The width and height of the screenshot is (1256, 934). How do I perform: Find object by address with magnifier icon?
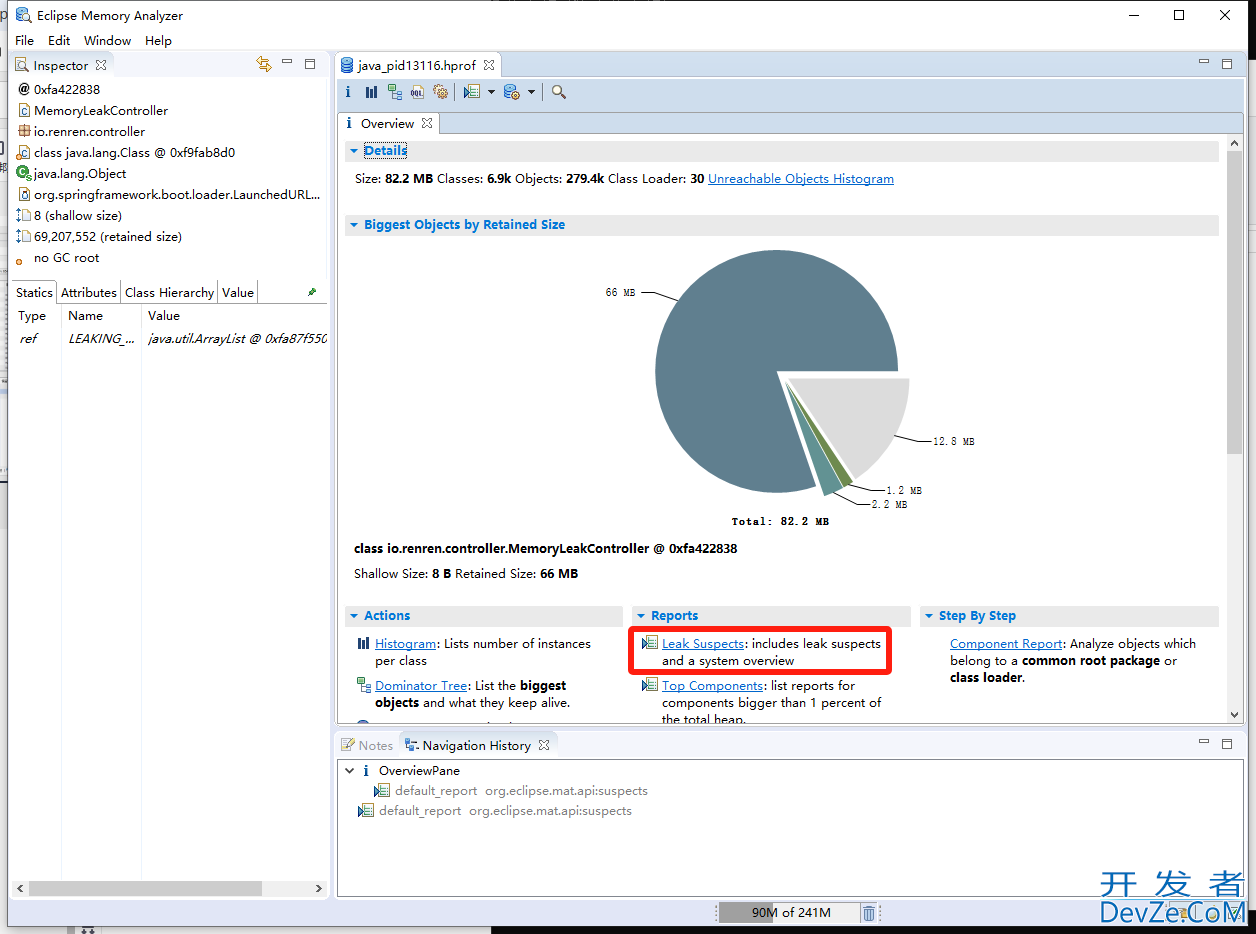[559, 92]
